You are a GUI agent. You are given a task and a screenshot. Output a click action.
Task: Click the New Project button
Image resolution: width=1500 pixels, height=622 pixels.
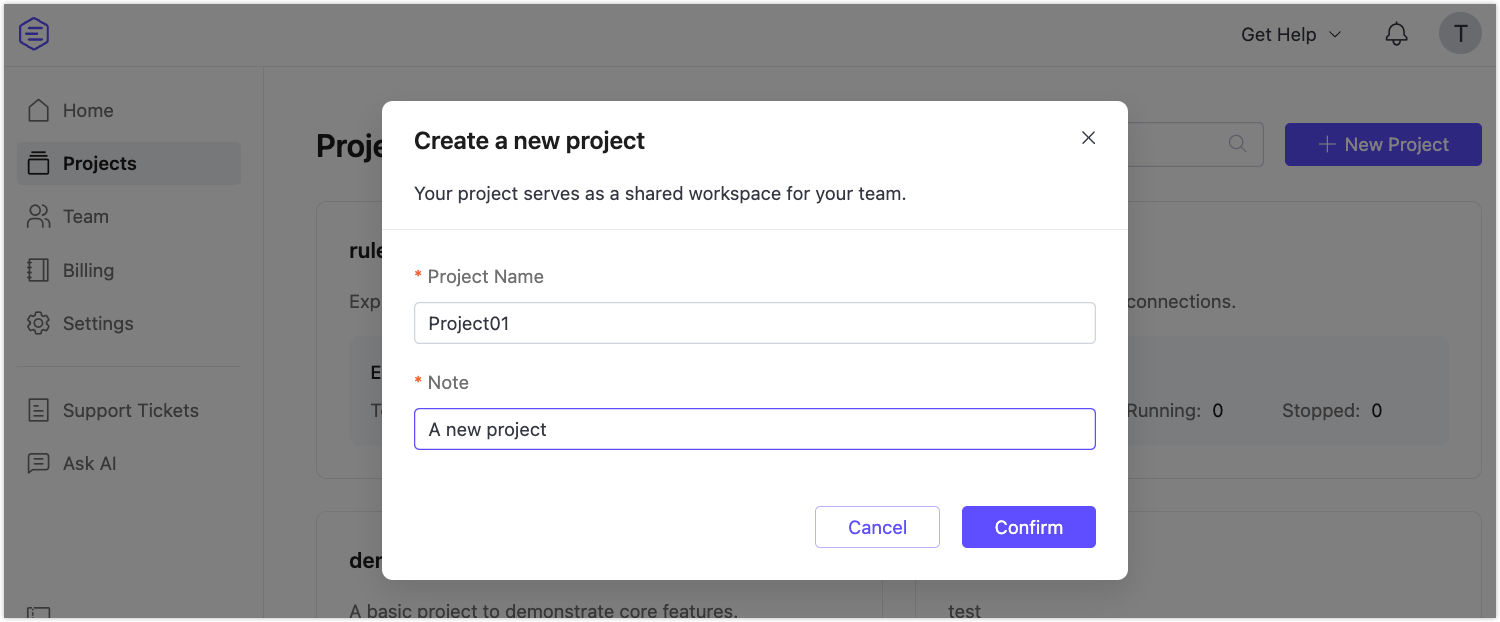coord(1383,144)
